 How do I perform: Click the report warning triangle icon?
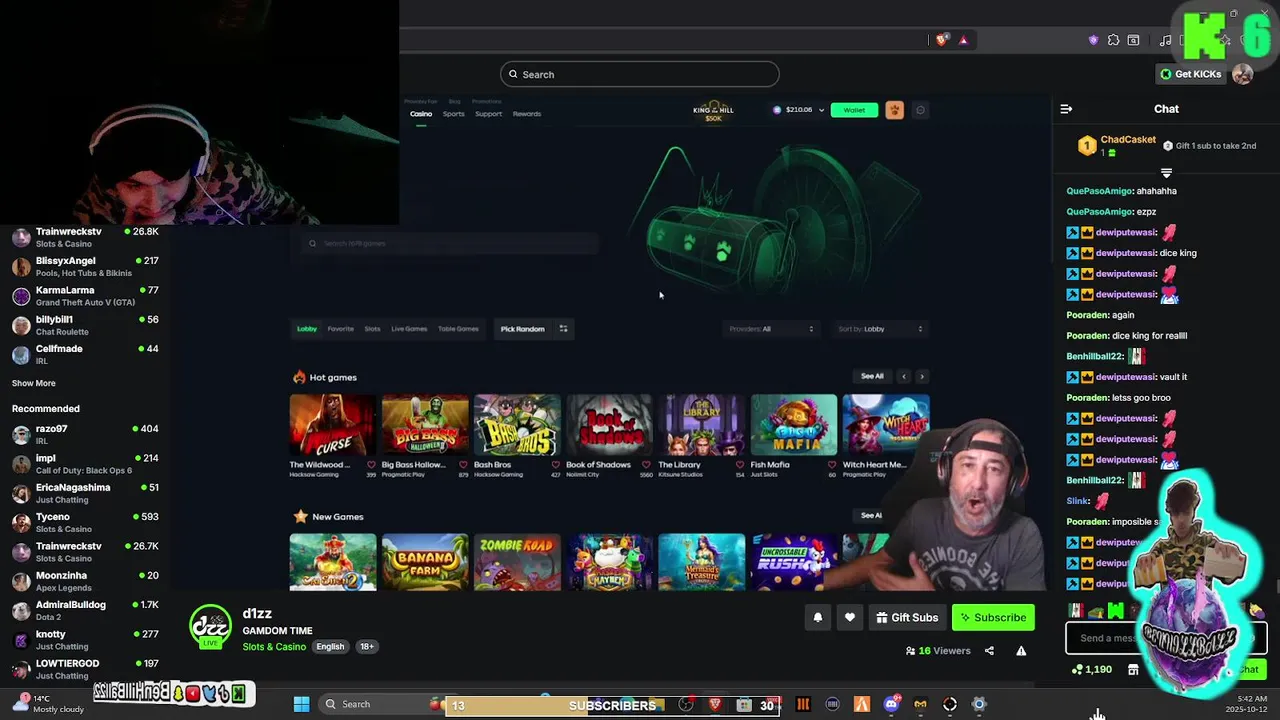(1021, 651)
